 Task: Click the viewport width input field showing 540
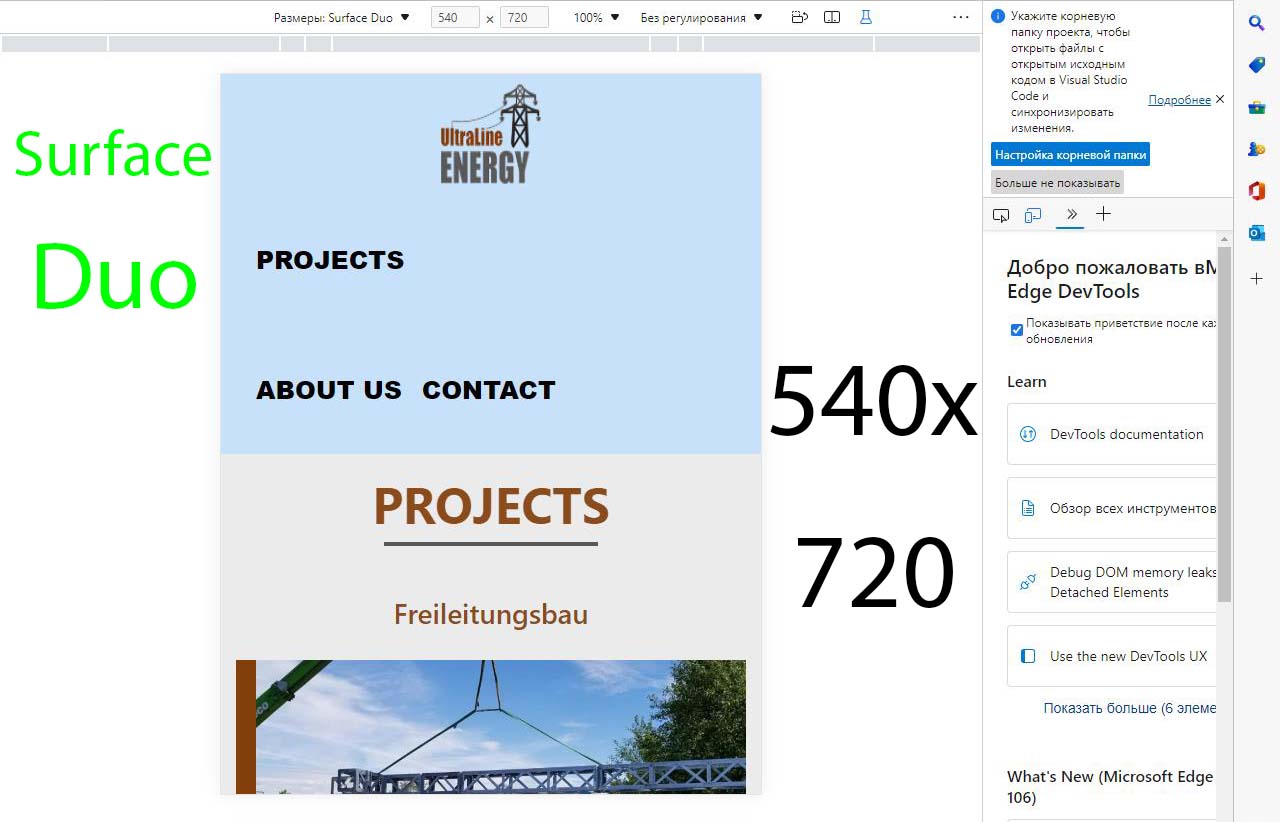(455, 18)
